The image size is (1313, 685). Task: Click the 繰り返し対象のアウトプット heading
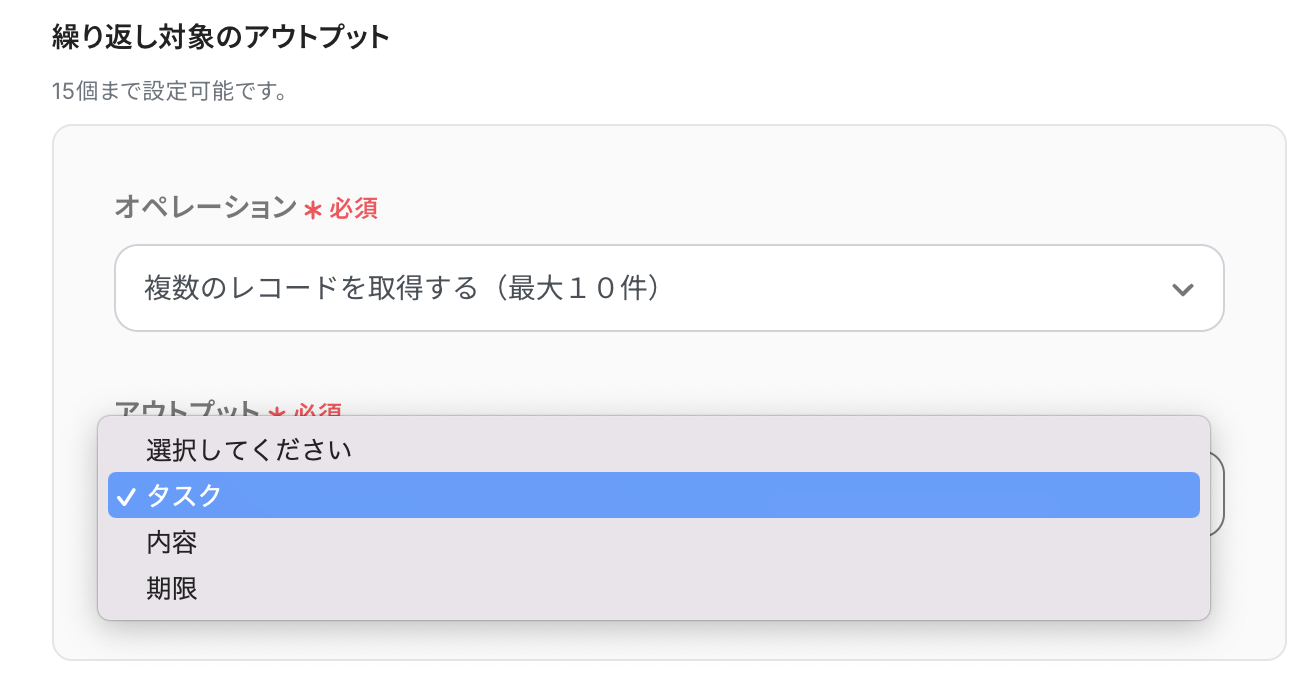[x=220, y=38]
